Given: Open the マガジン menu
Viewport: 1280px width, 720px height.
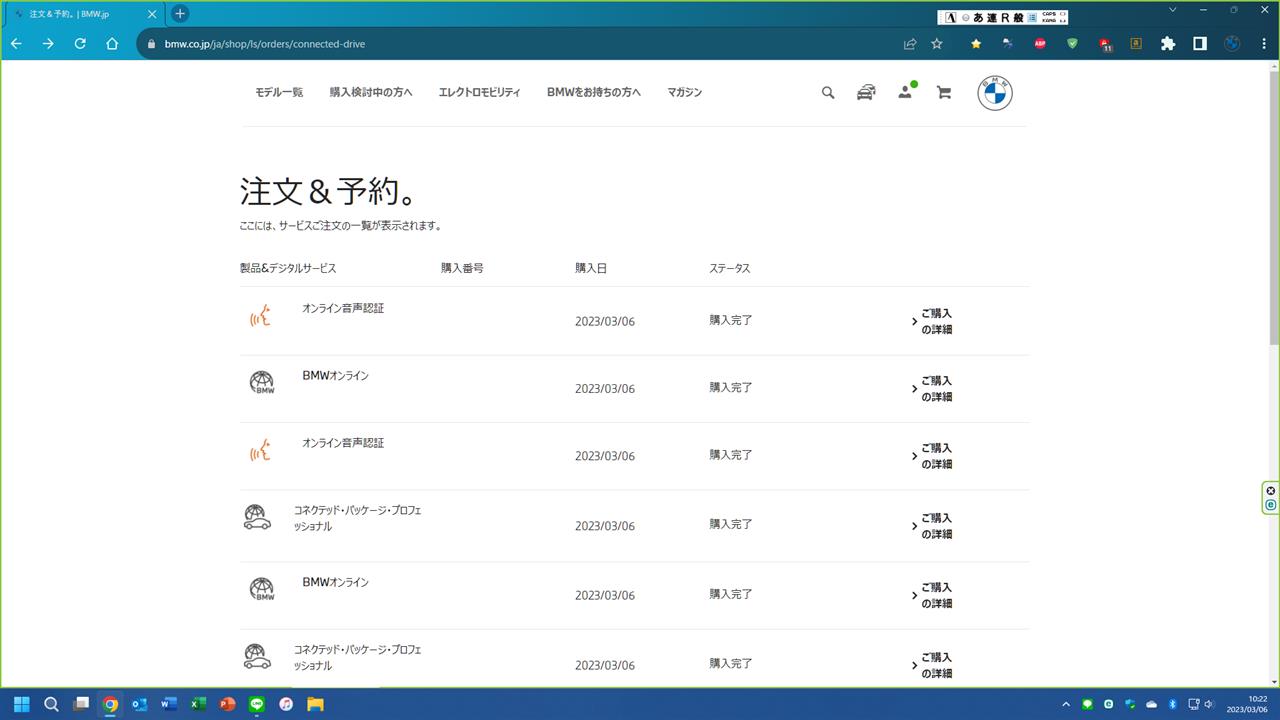Looking at the screenshot, I should tap(685, 92).
